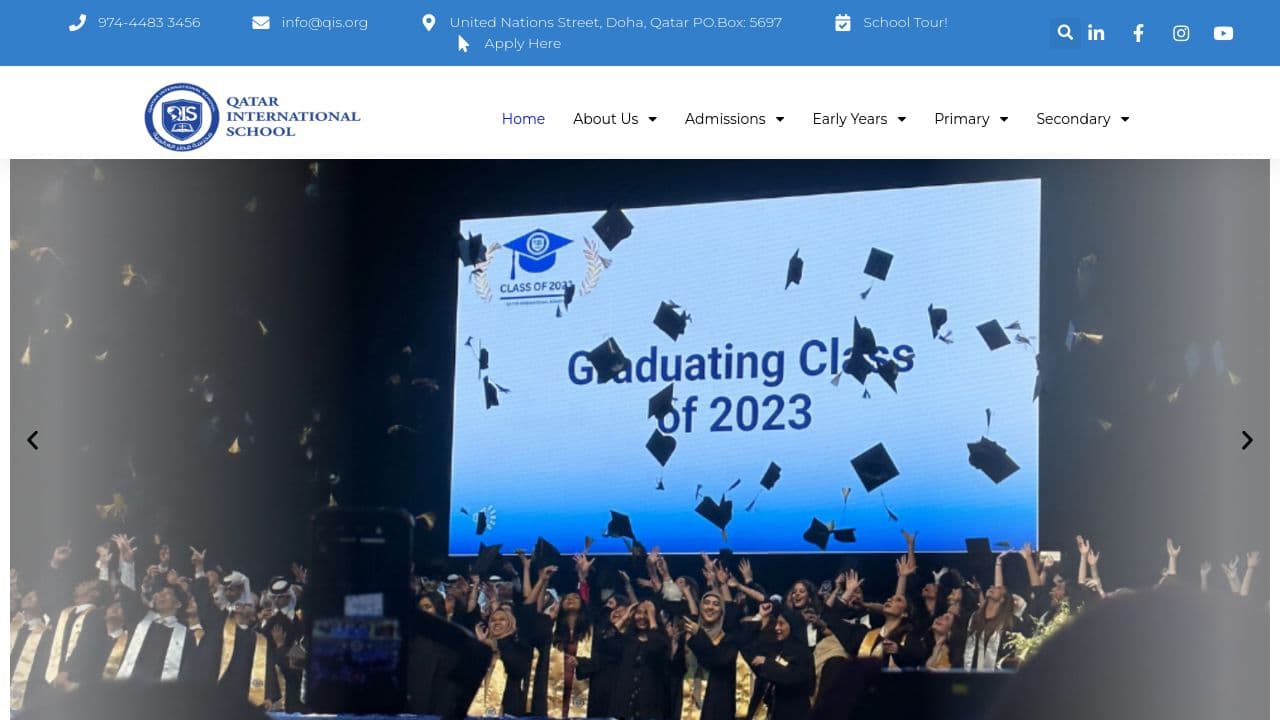Click the Facebook icon
This screenshot has height=720, width=1280.
coord(1138,33)
